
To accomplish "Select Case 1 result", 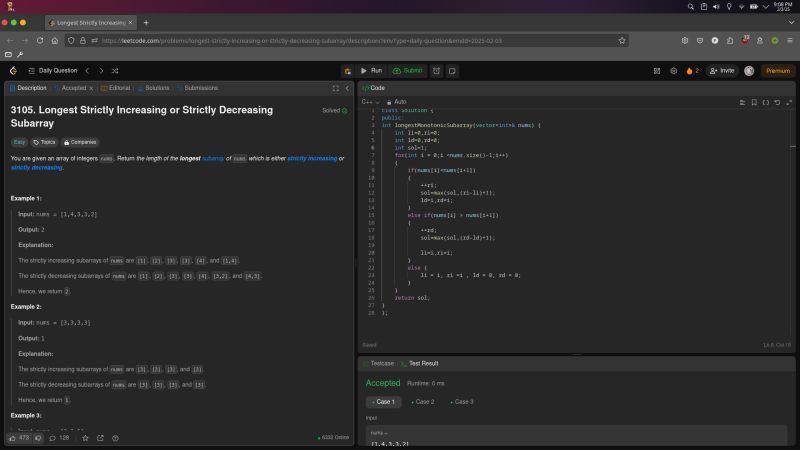I will [x=384, y=402].
